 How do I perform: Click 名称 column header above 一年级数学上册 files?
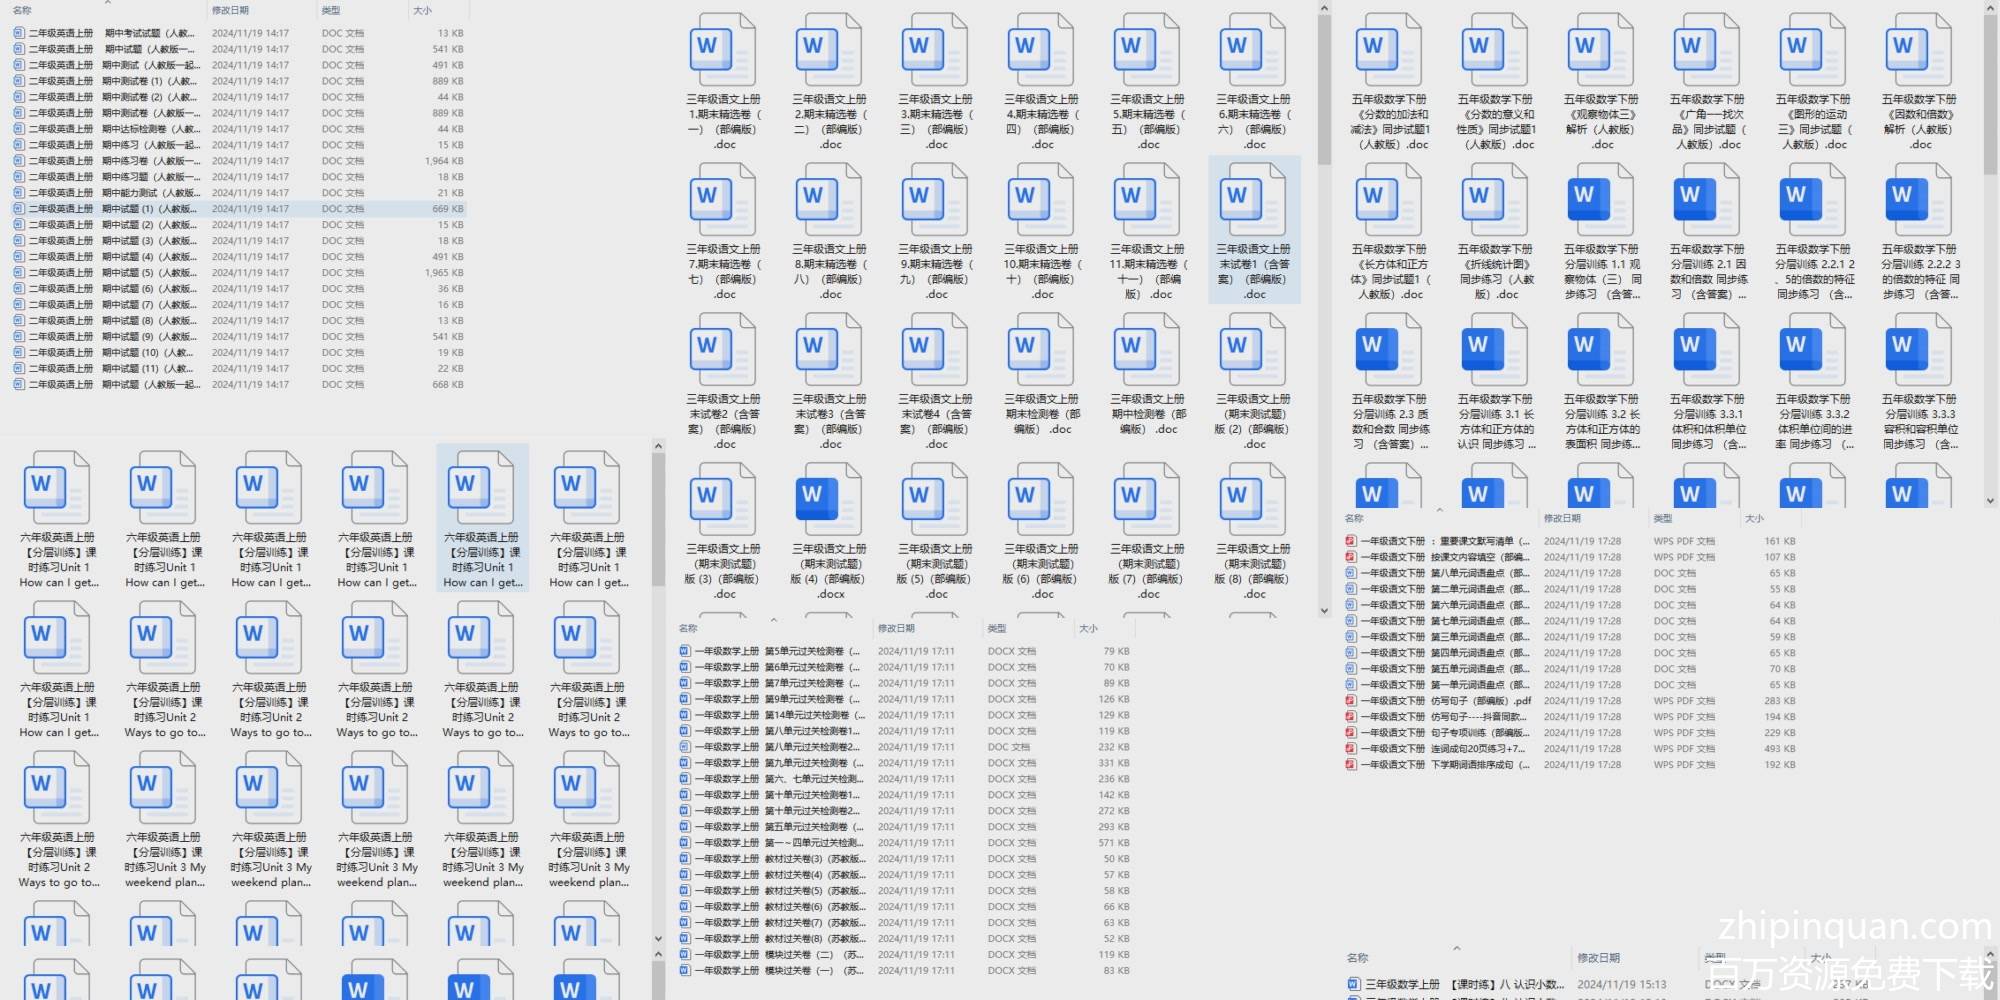(688, 628)
